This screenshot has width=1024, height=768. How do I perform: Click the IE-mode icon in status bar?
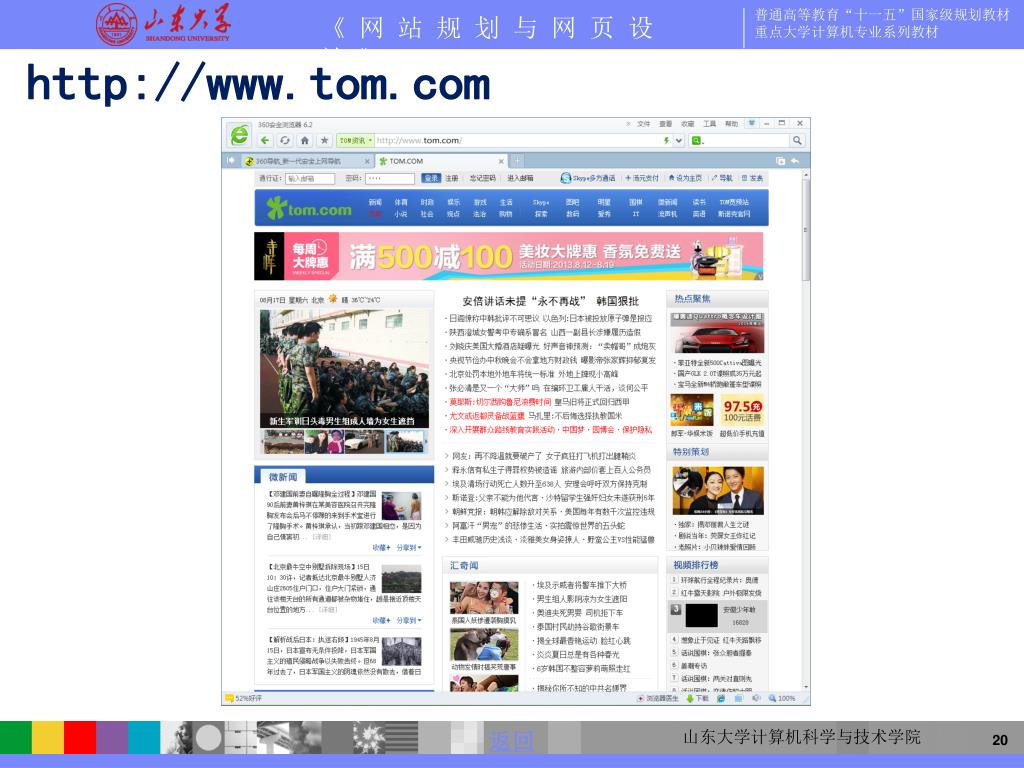tap(721, 698)
